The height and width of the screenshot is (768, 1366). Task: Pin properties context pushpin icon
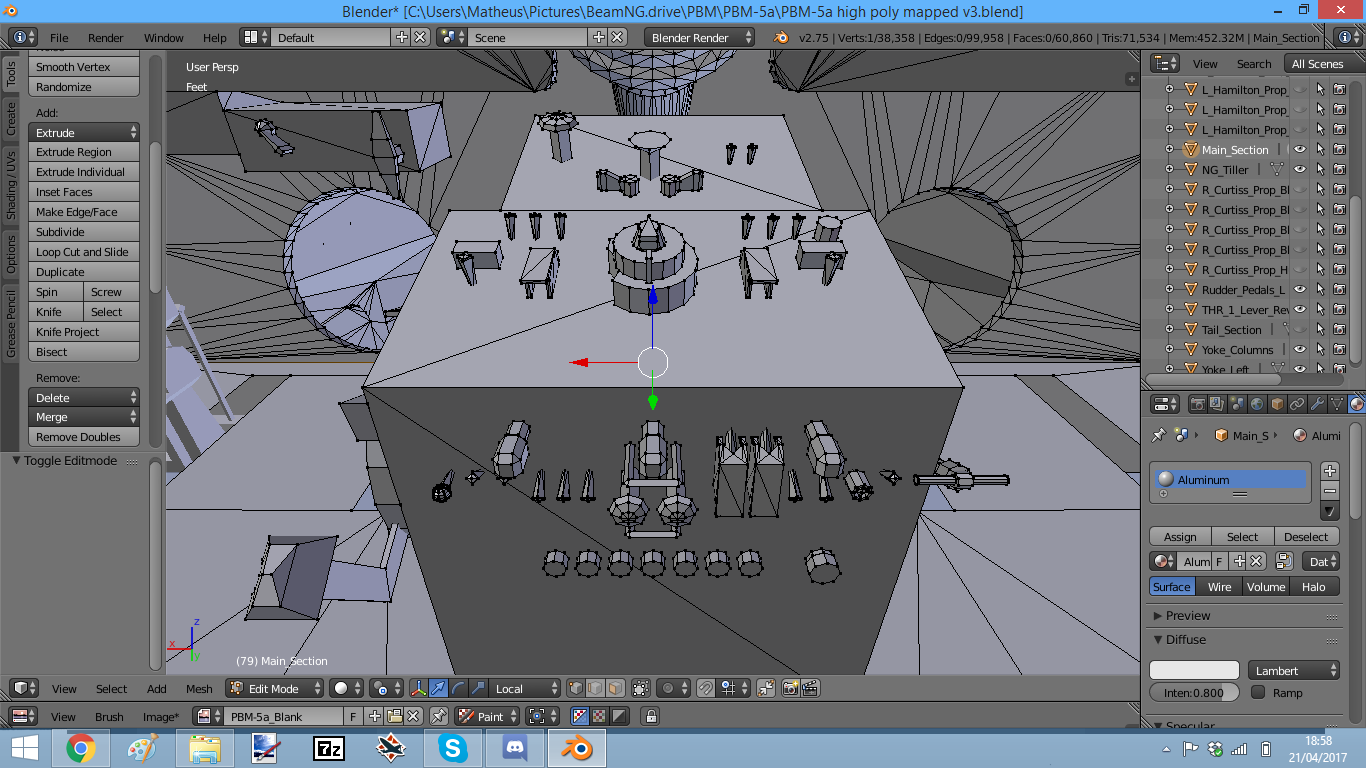coord(1159,435)
